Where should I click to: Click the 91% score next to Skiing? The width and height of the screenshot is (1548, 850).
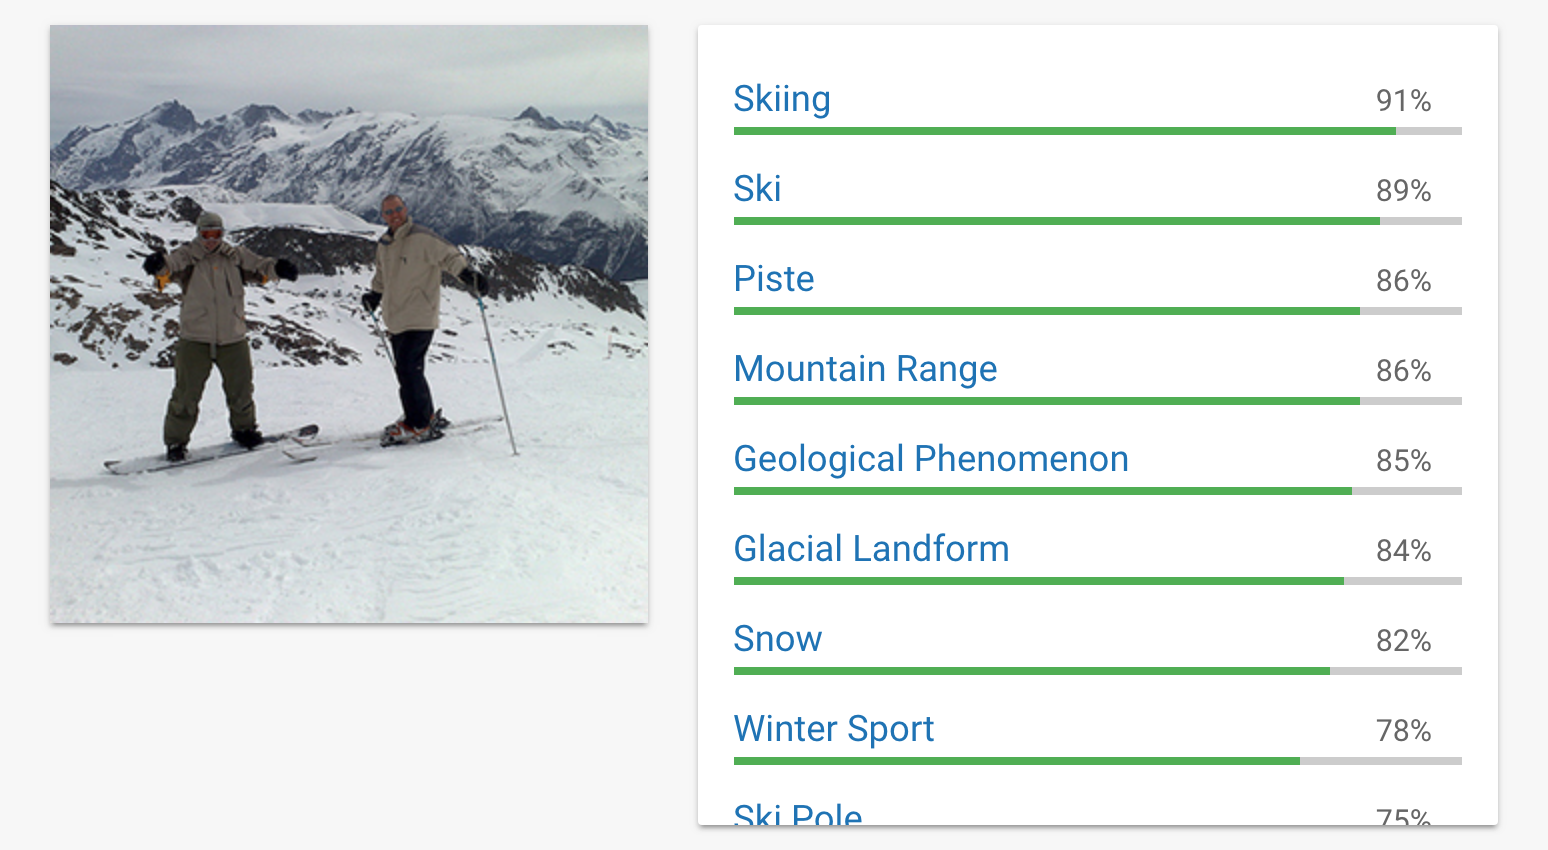point(1403,101)
